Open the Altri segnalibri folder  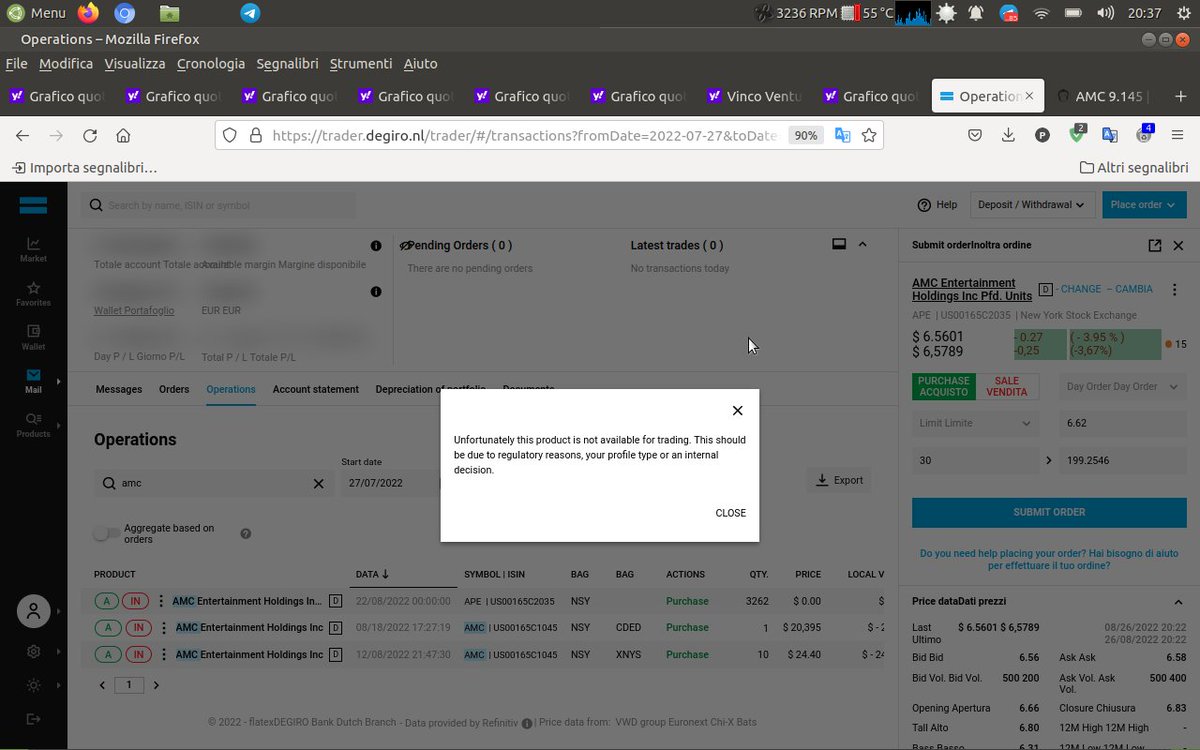(x=1134, y=168)
